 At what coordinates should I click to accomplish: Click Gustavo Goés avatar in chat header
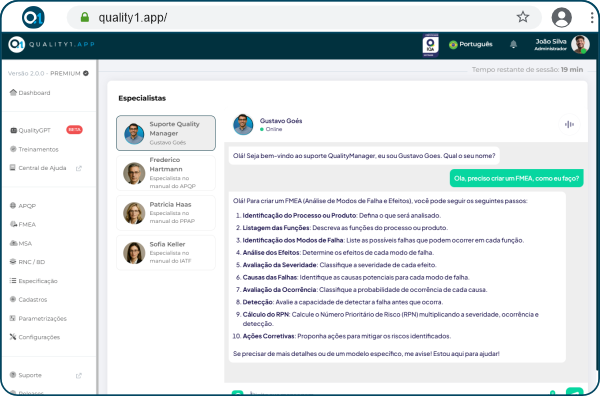point(243,124)
